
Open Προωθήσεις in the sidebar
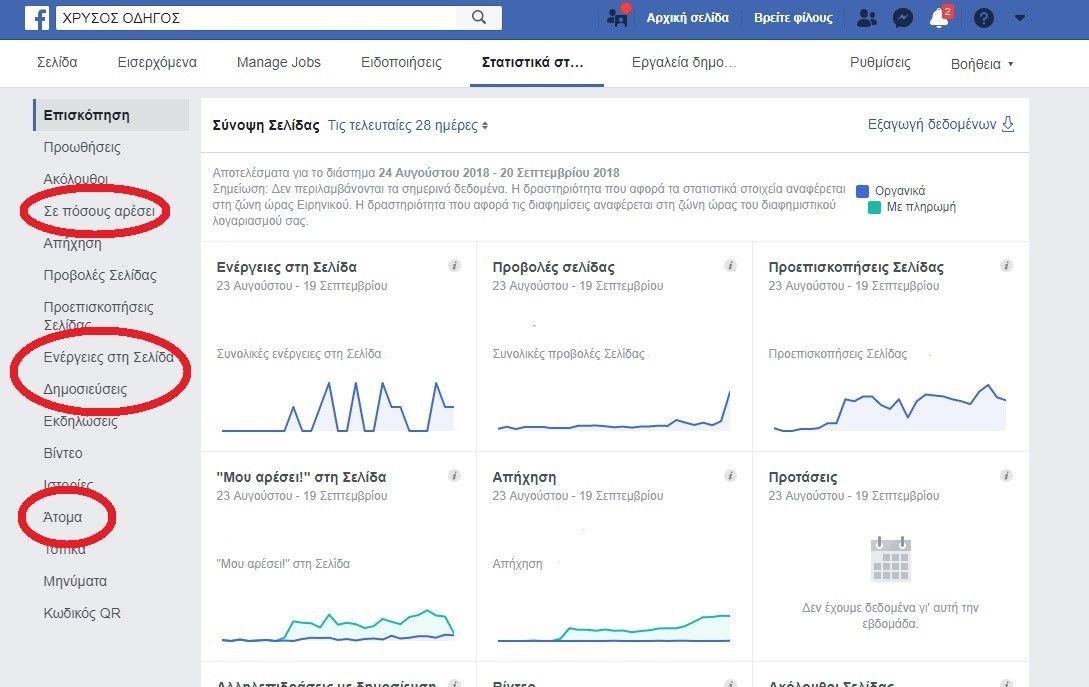(x=82, y=147)
